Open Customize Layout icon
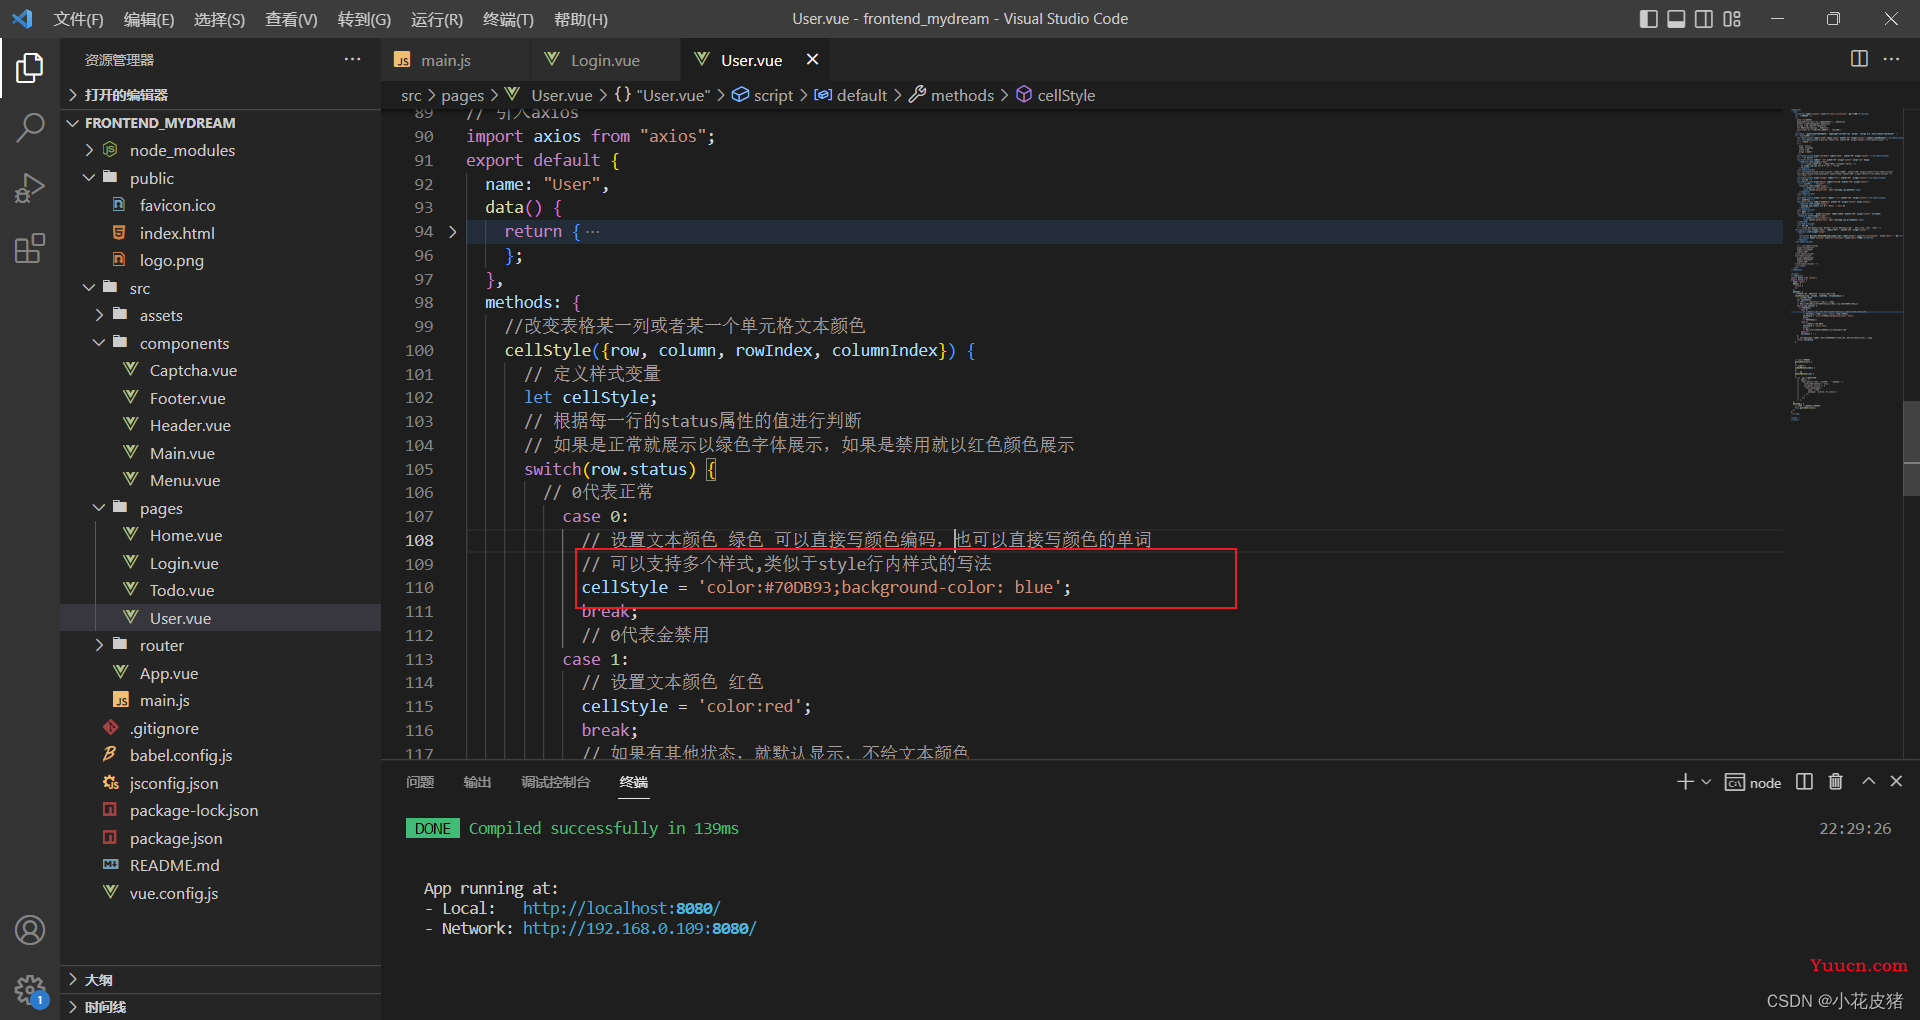Viewport: 1920px width, 1020px height. pos(1732,19)
